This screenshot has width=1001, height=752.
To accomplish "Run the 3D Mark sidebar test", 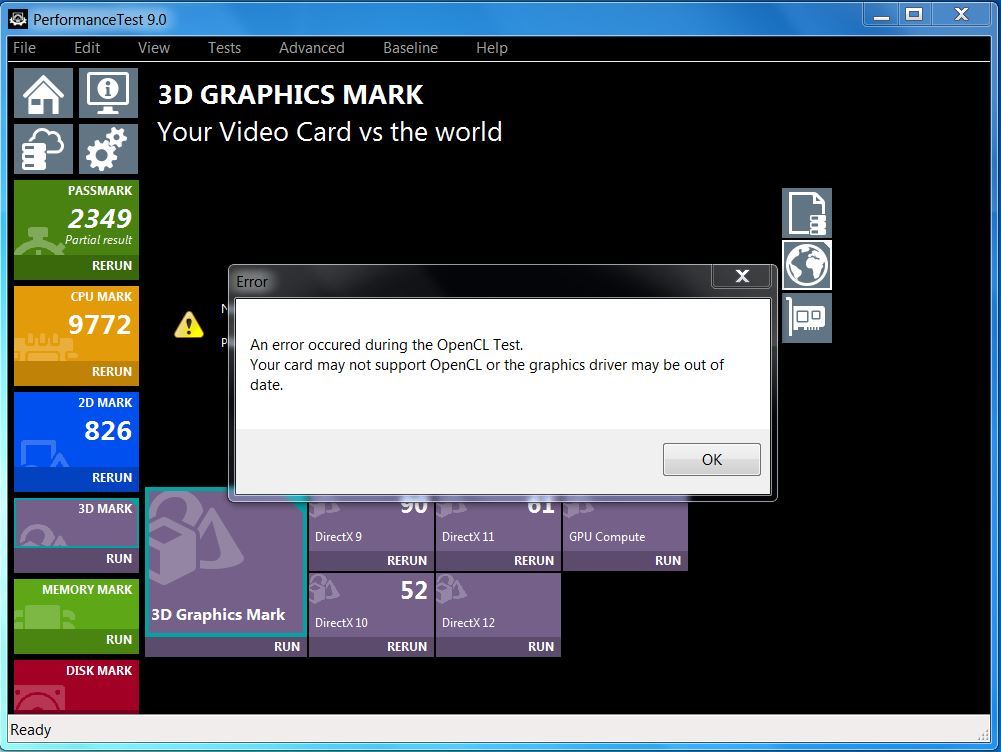I will tap(77, 559).
